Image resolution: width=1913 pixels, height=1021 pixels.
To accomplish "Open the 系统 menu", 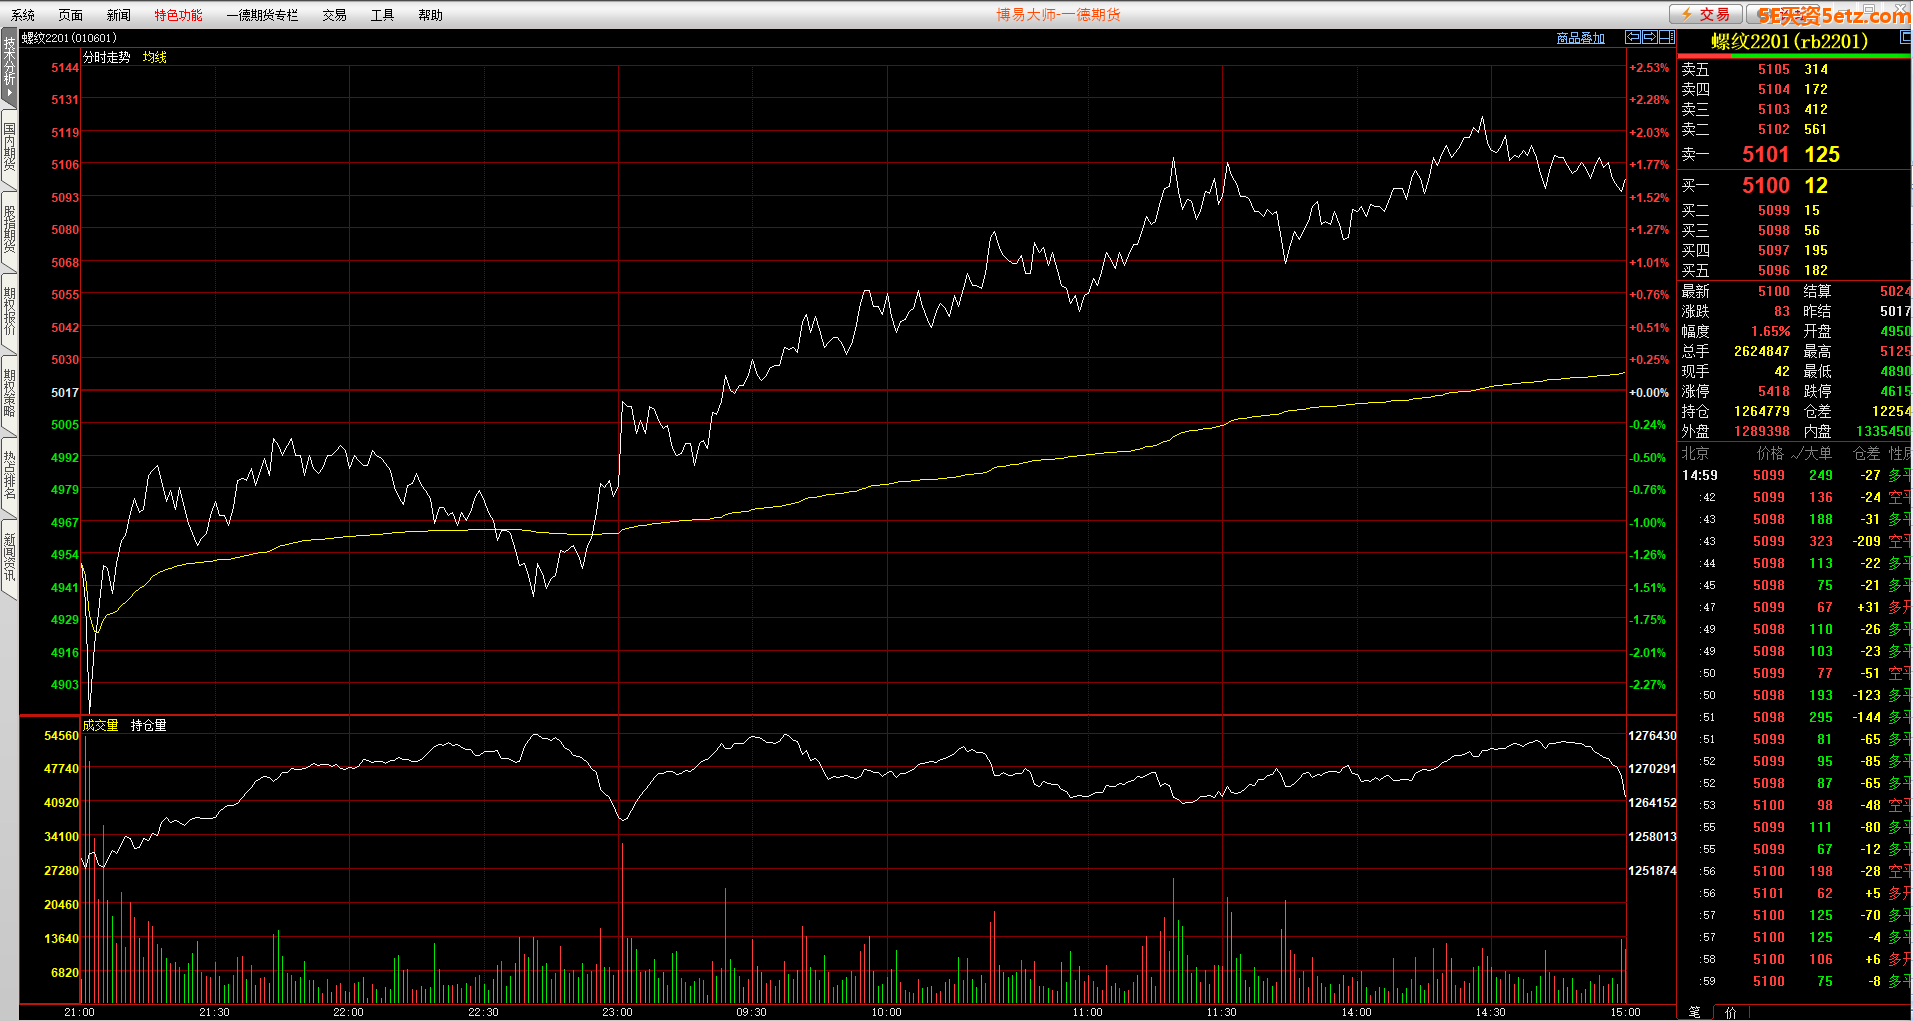I will coord(22,15).
